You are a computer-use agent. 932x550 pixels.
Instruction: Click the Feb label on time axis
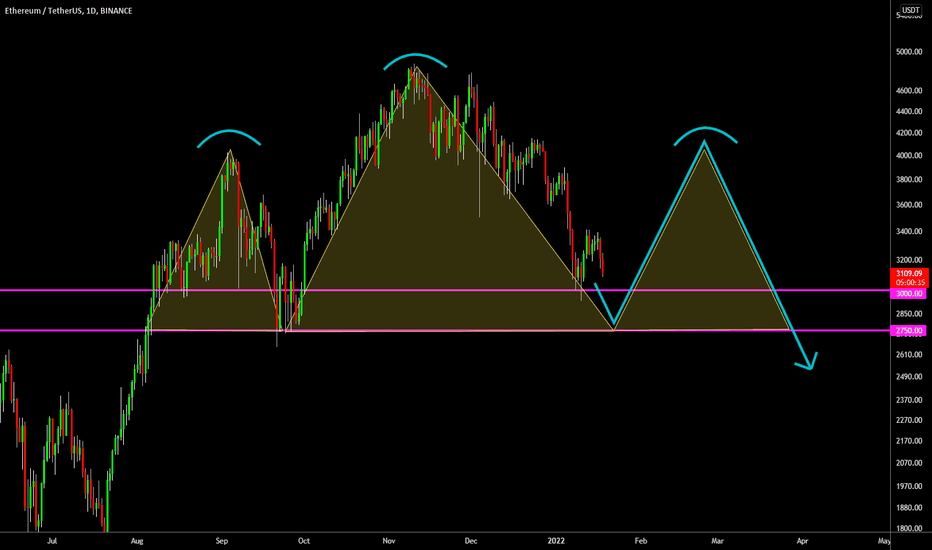click(x=641, y=540)
